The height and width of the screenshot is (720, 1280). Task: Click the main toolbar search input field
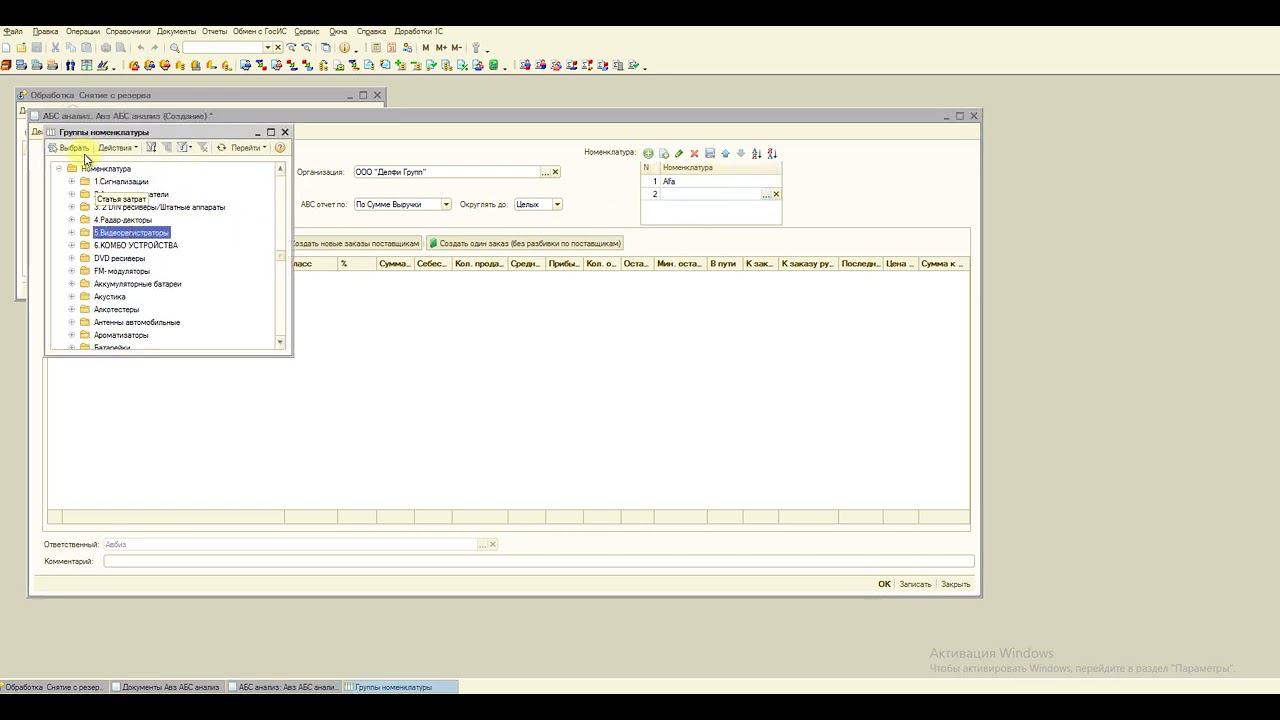pyautogui.click(x=223, y=47)
